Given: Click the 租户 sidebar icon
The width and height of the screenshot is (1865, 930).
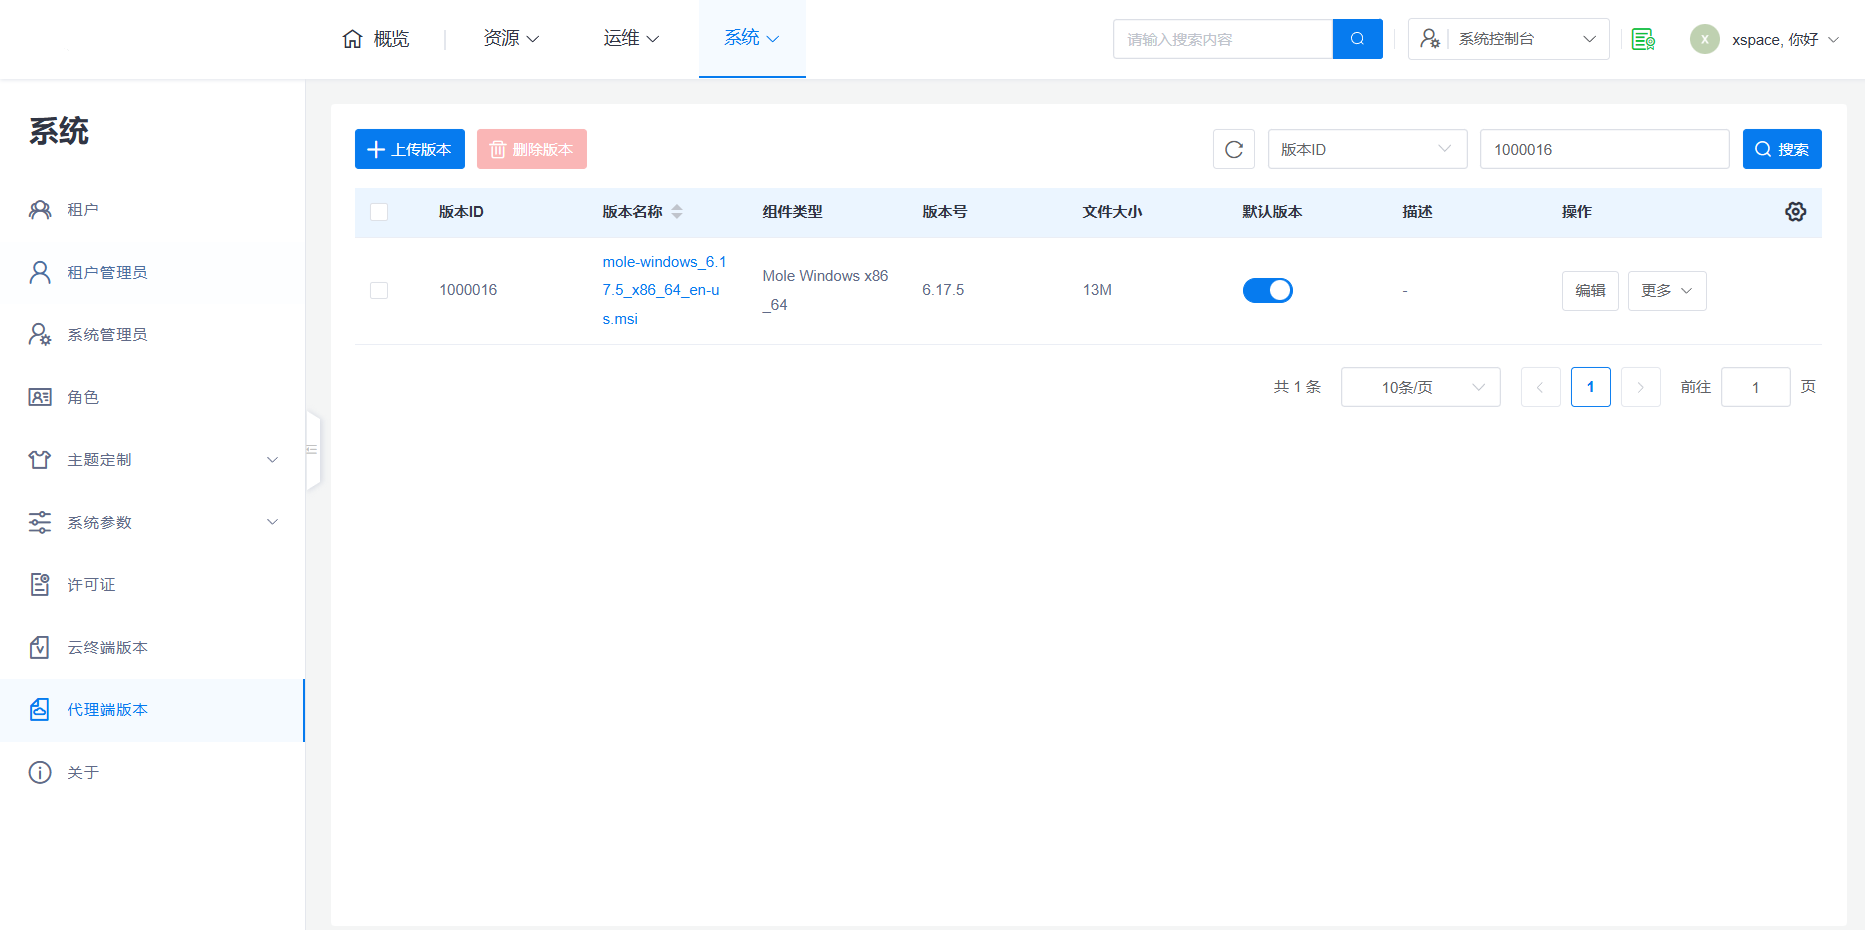Looking at the screenshot, I should [x=40, y=210].
